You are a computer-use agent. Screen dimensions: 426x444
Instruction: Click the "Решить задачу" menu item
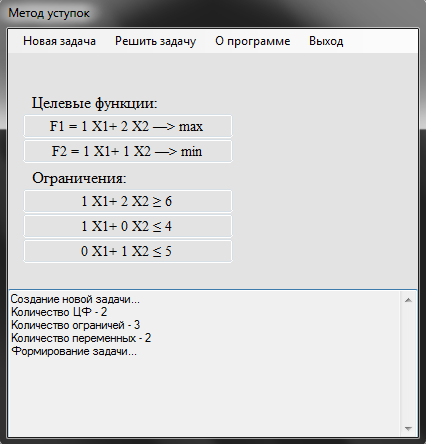[x=155, y=41]
